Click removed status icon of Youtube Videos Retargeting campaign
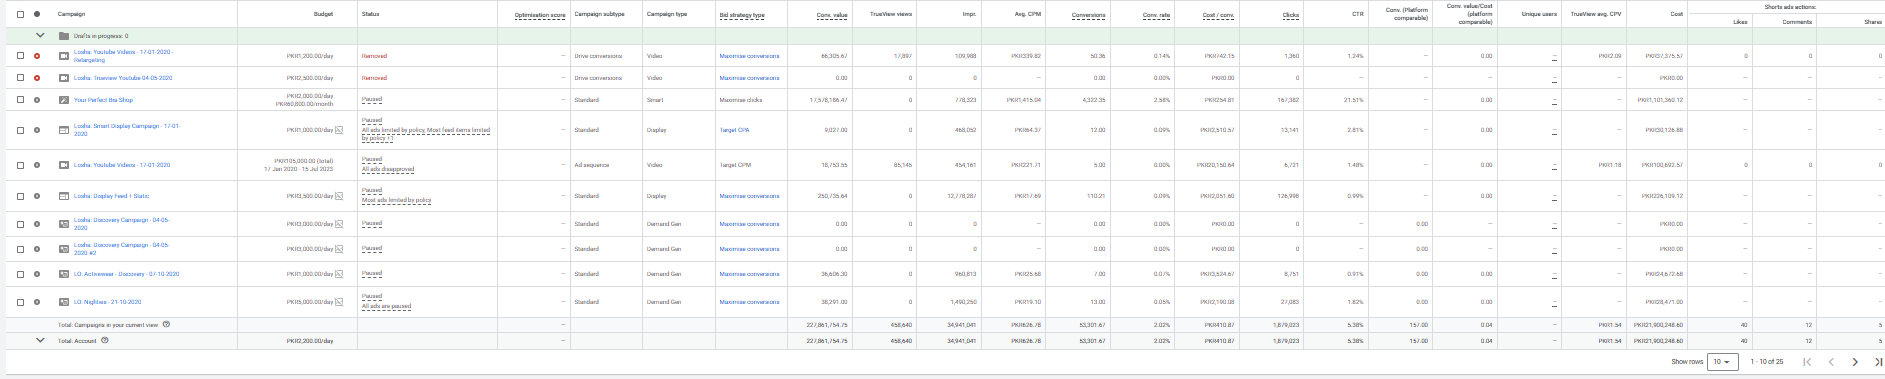This screenshot has width=1885, height=379. coord(37,56)
